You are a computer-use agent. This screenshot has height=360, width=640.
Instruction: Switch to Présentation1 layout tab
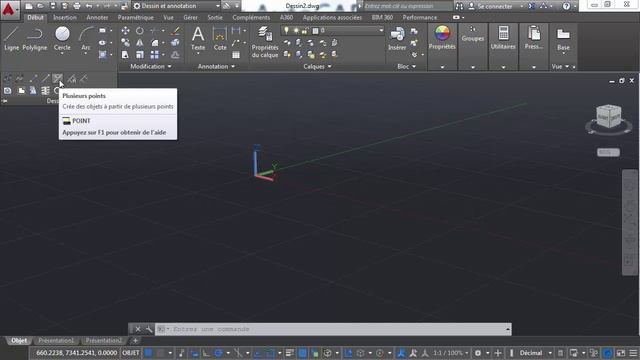point(56,340)
